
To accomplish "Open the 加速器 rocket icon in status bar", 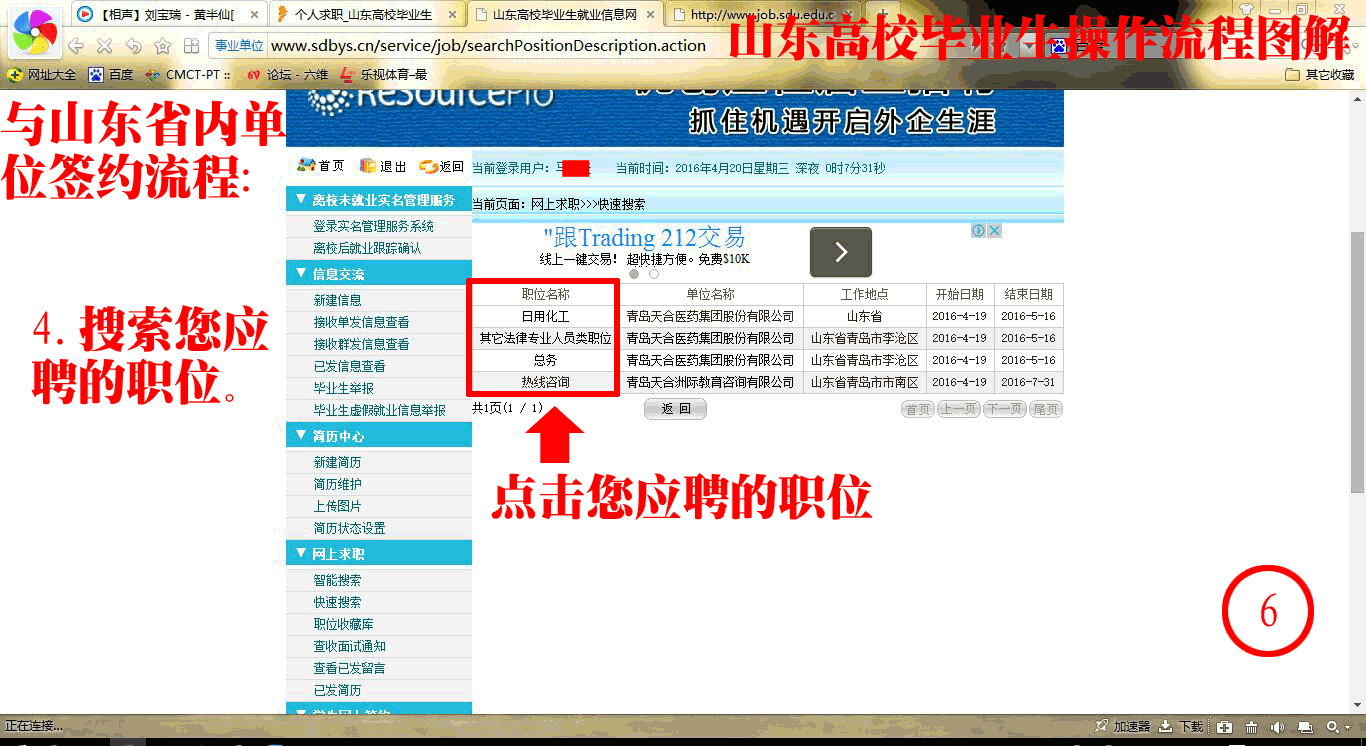I will pyautogui.click(x=1123, y=727).
